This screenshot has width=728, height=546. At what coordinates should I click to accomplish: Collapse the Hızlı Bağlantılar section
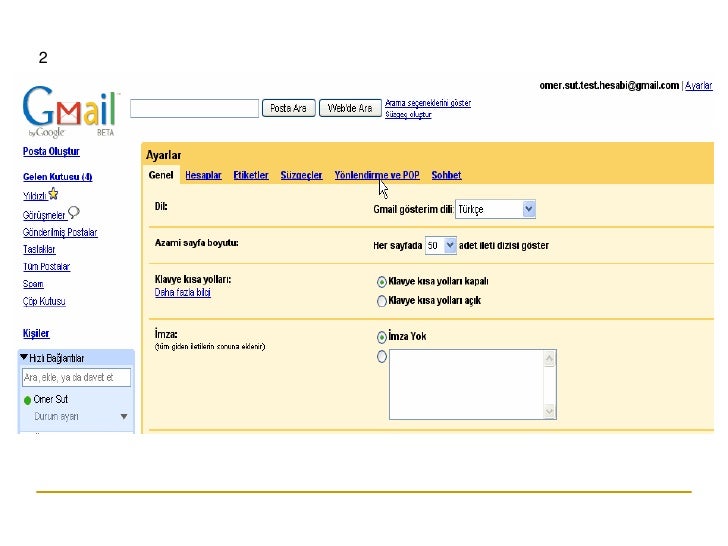(x=24, y=358)
